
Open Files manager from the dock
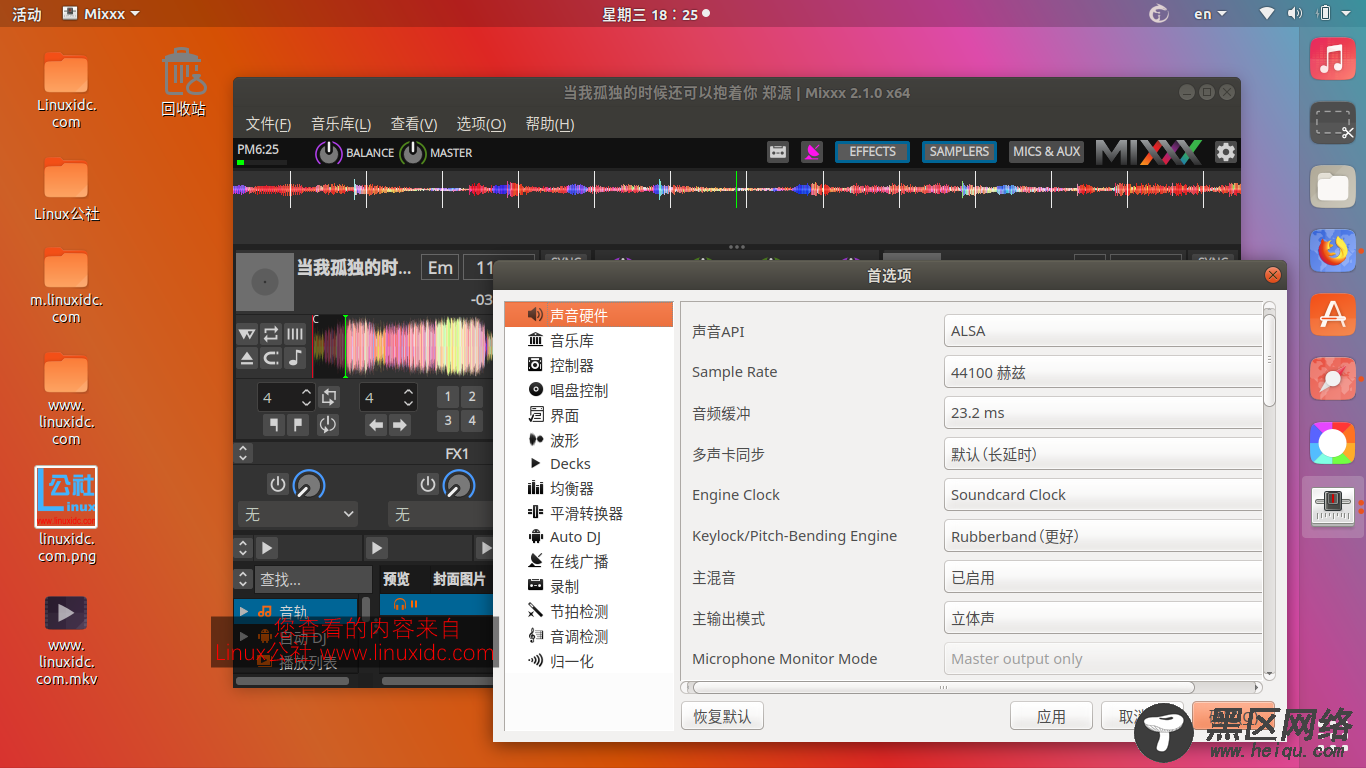(x=1332, y=187)
